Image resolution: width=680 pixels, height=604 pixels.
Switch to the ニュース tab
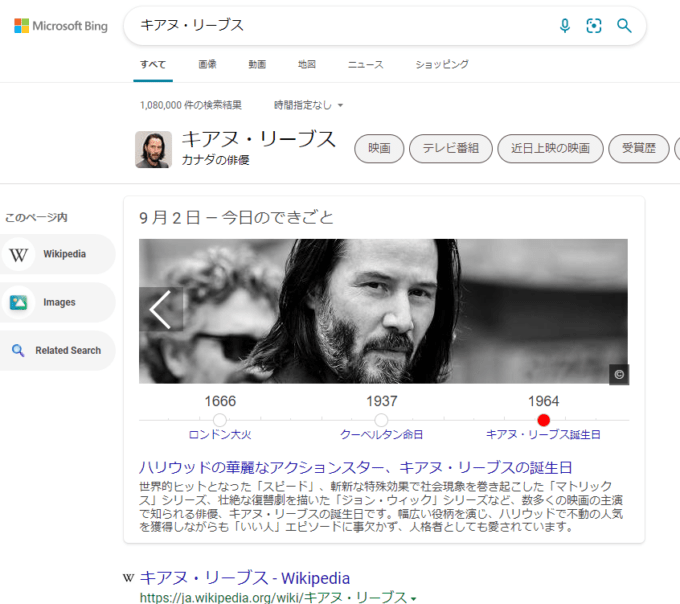click(365, 65)
